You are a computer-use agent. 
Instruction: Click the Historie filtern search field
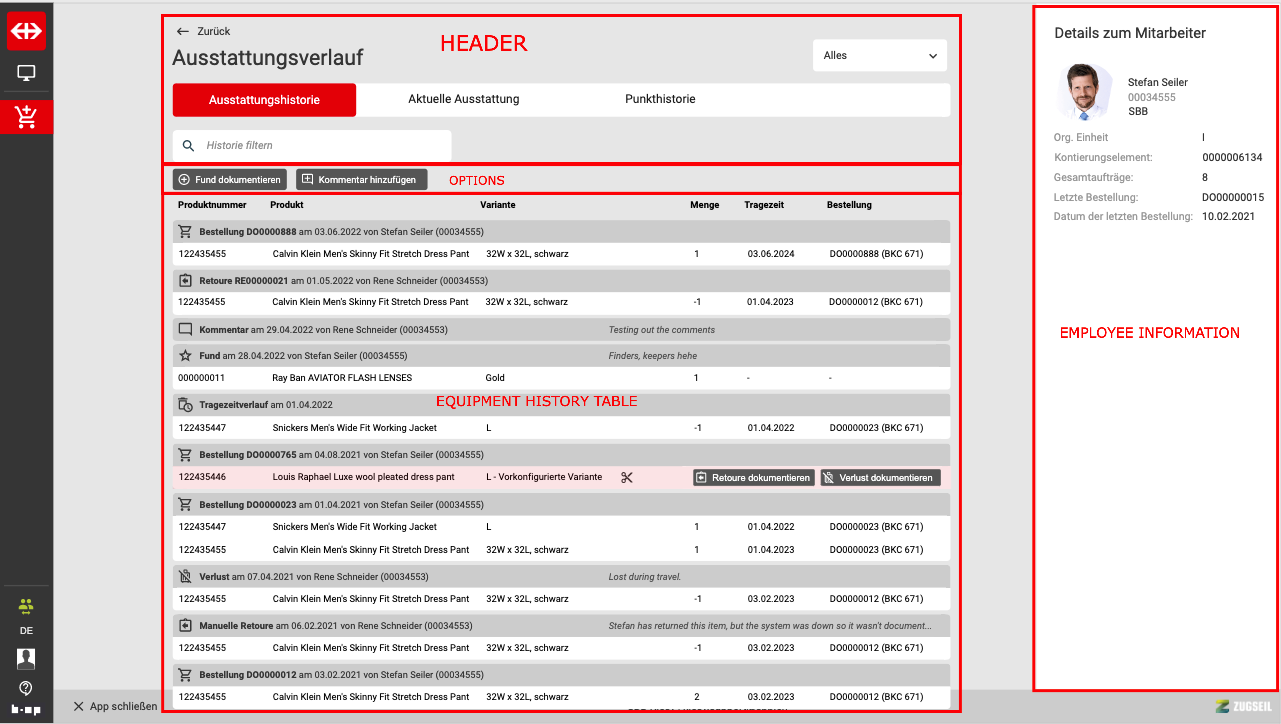[320, 146]
